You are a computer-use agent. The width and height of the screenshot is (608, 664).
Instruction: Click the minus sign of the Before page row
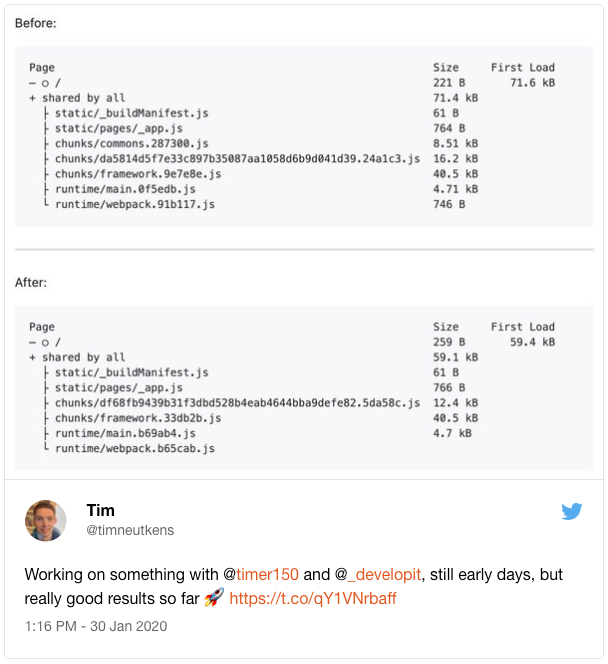tap(33, 83)
